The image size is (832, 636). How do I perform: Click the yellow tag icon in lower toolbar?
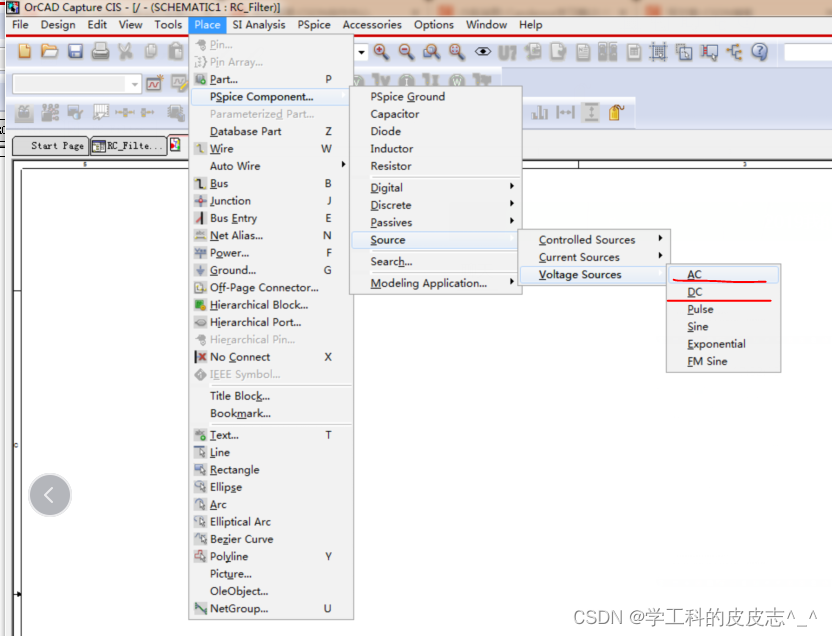pyautogui.click(x=616, y=112)
